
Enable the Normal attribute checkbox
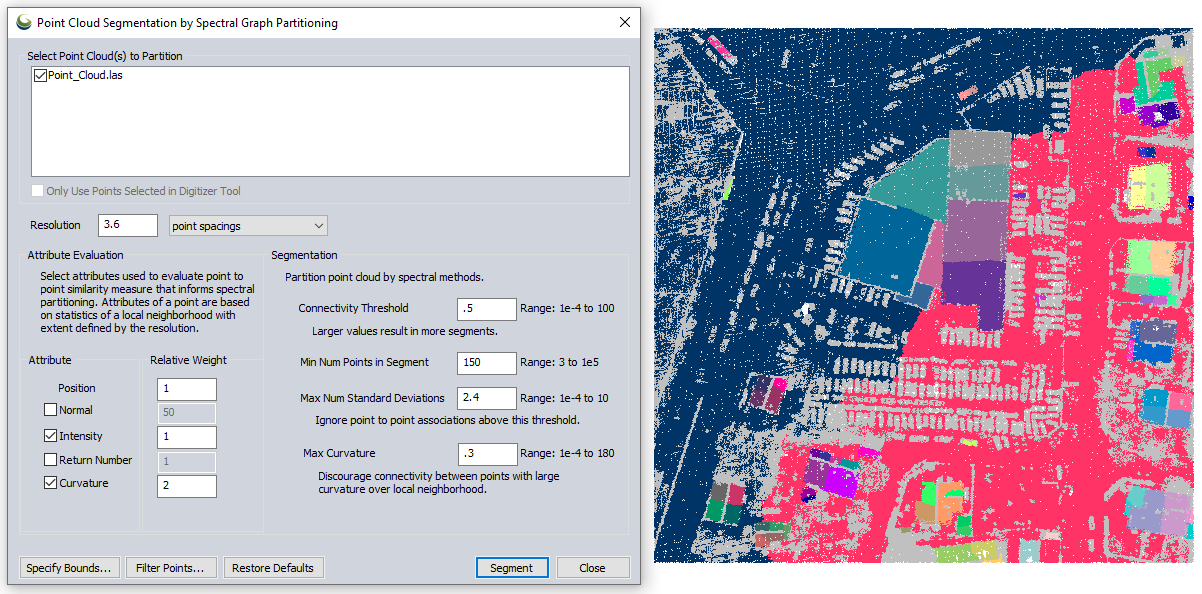coord(50,410)
